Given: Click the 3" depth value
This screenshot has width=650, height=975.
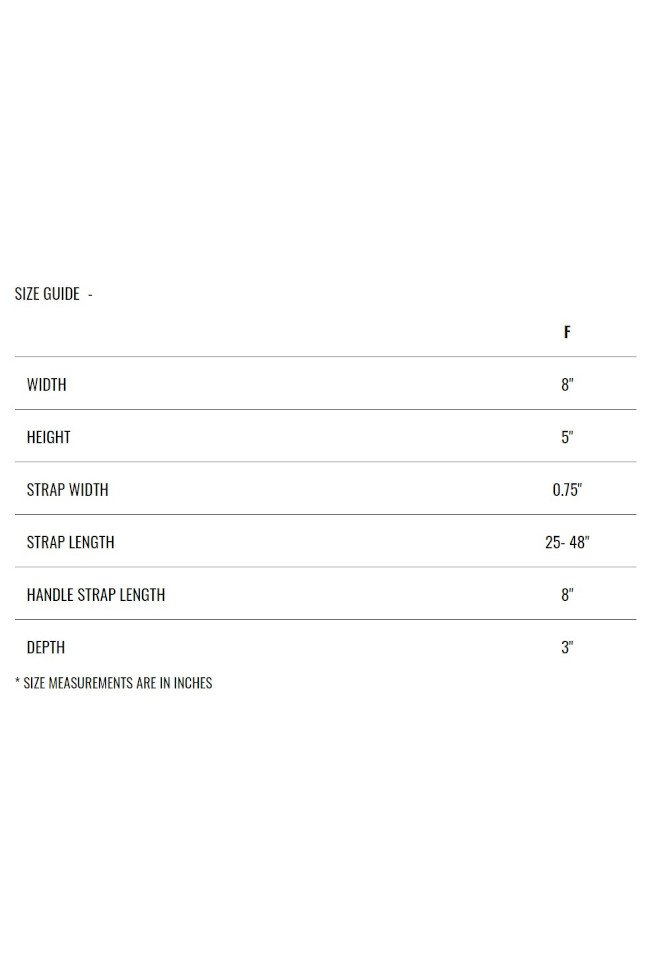Looking at the screenshot, I should (x=567, y=647).
